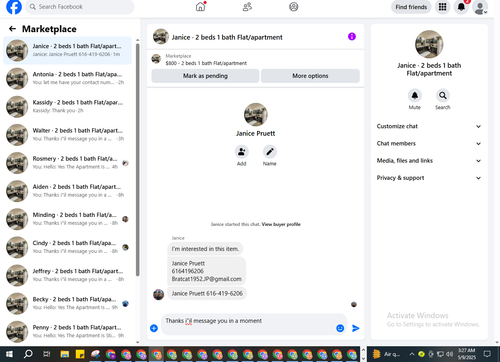Click message 'I'm interested in this item.'

point(205,249)
